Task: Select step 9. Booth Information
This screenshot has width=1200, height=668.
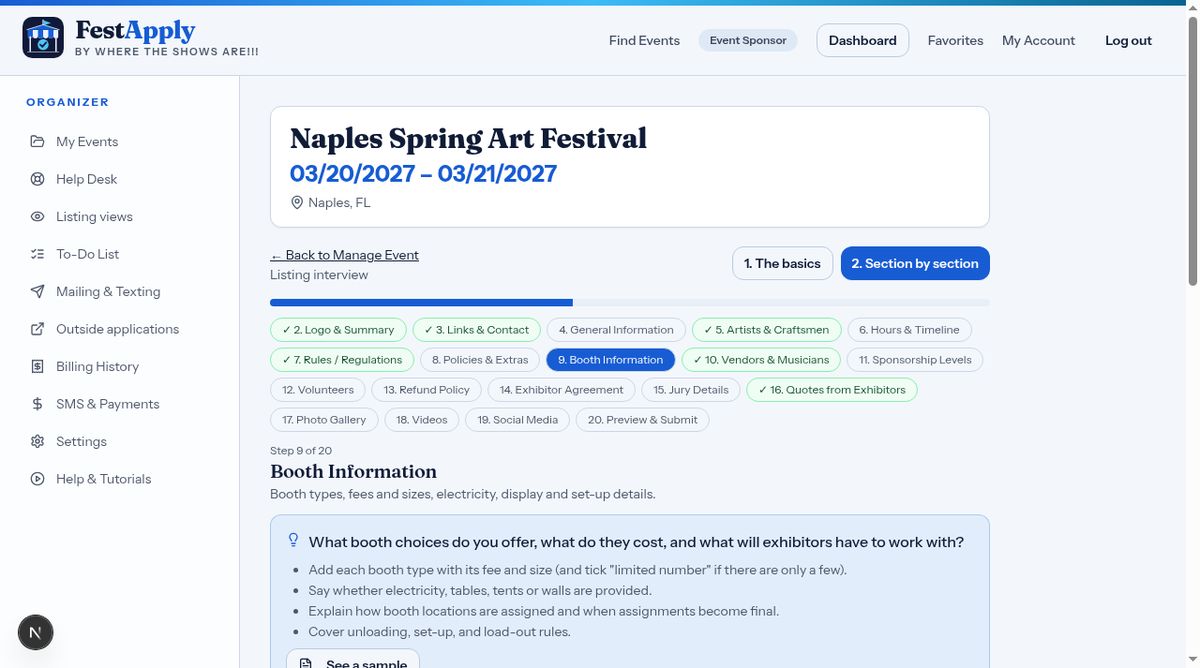Action: (610, 360)
